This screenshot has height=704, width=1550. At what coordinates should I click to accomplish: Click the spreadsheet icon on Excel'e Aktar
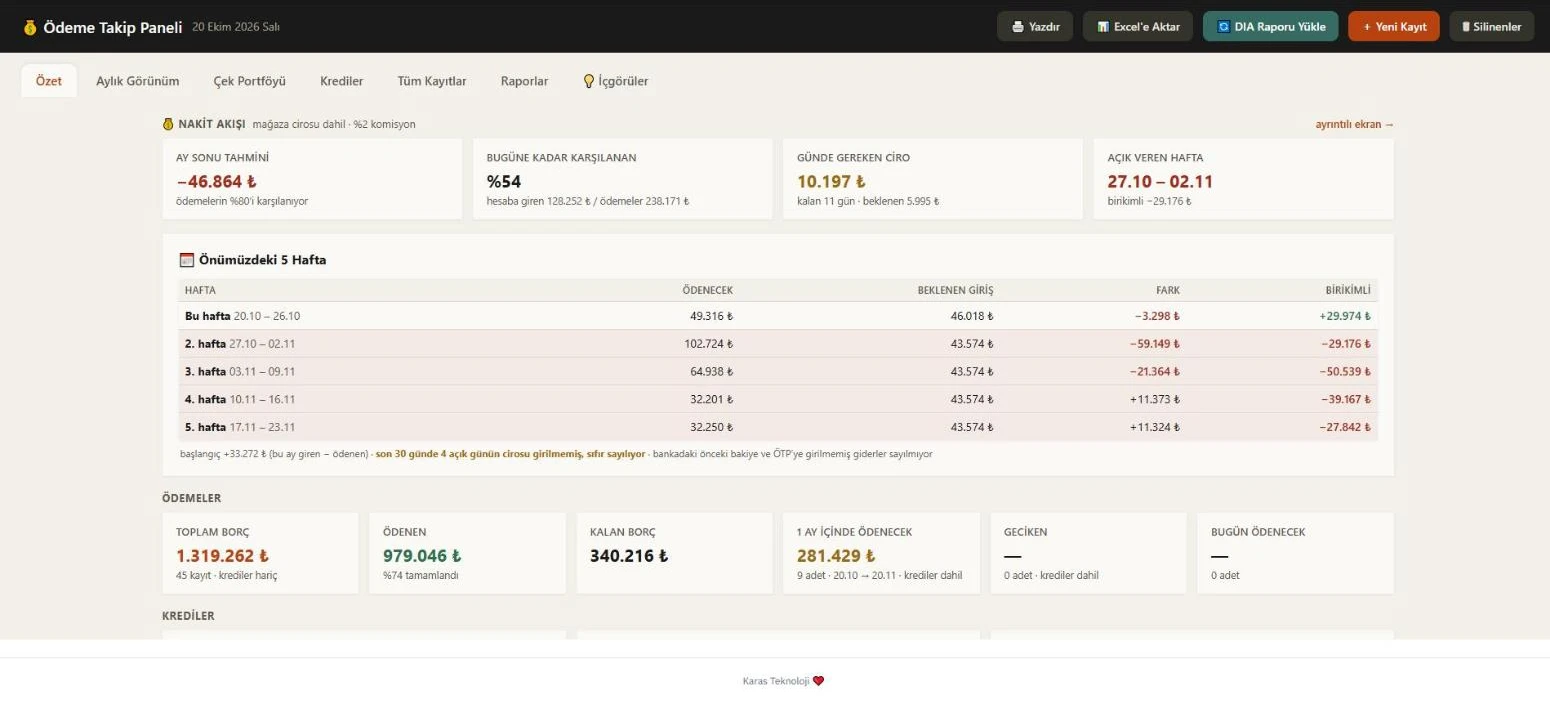[1103, 27]
